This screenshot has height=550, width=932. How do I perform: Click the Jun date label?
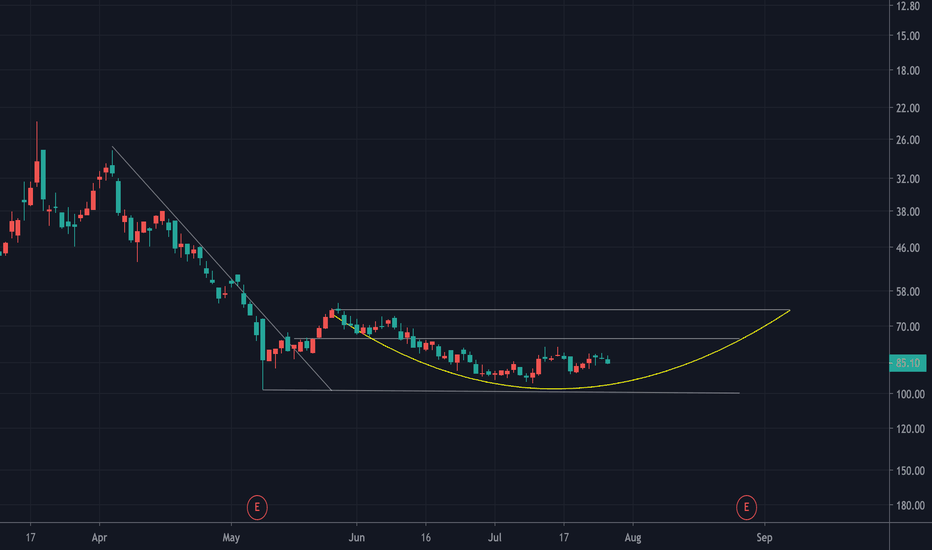point(357,538)
